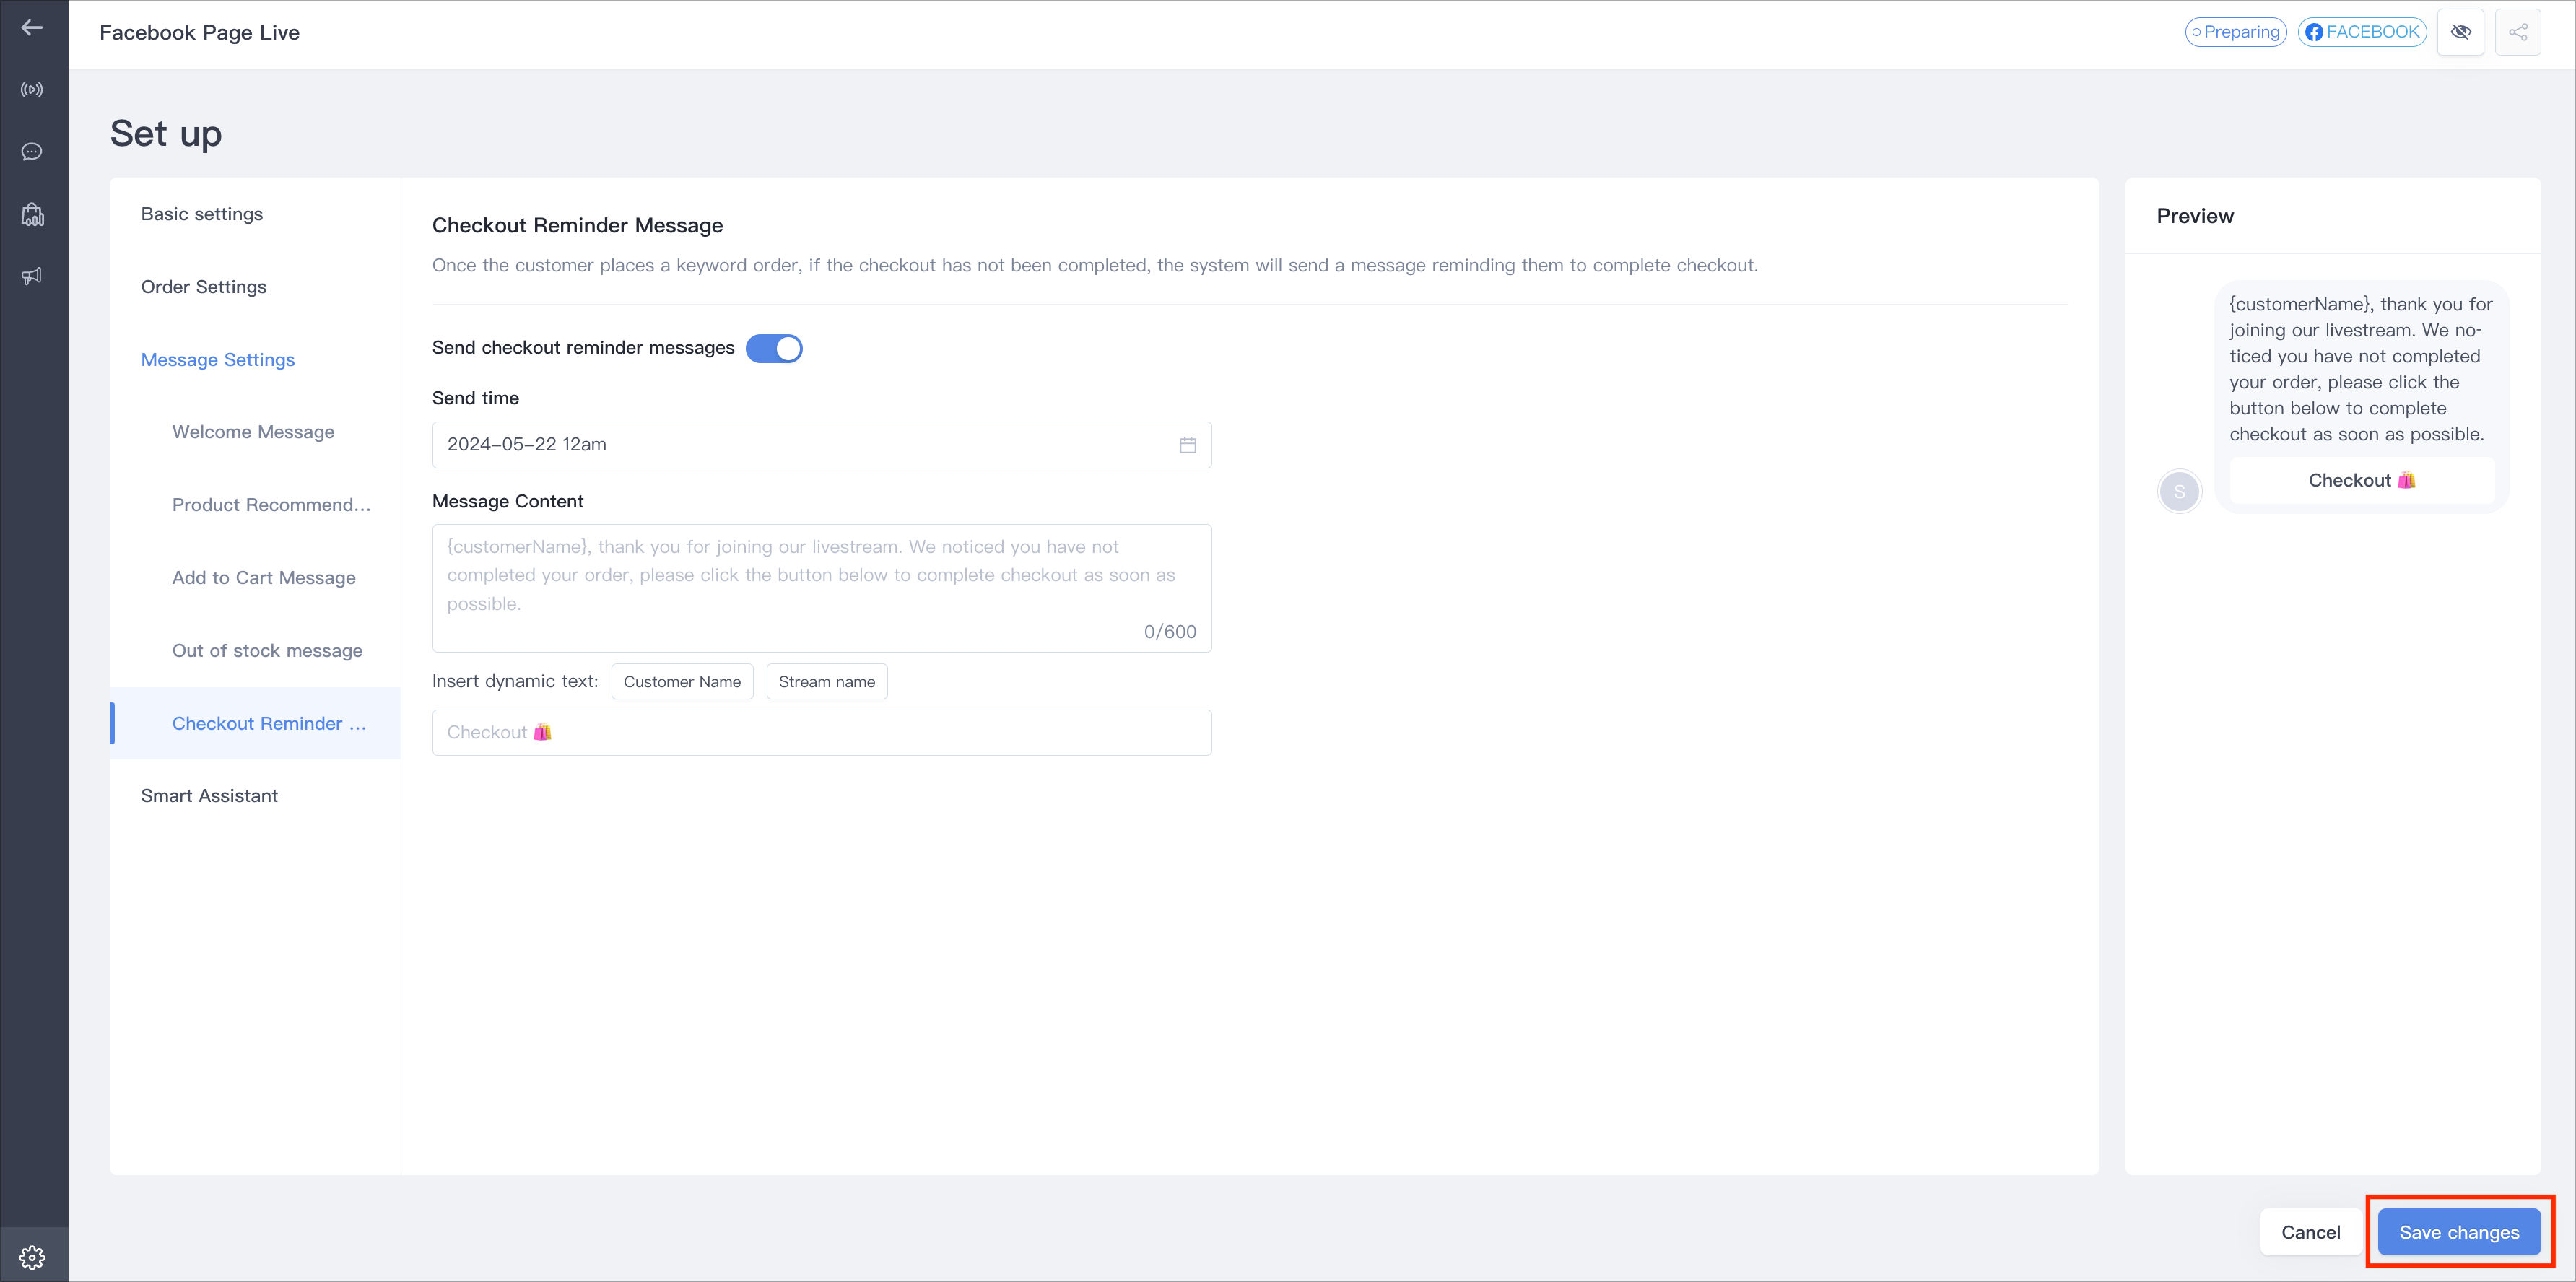Click the back arrow icon

pos(32,28)
